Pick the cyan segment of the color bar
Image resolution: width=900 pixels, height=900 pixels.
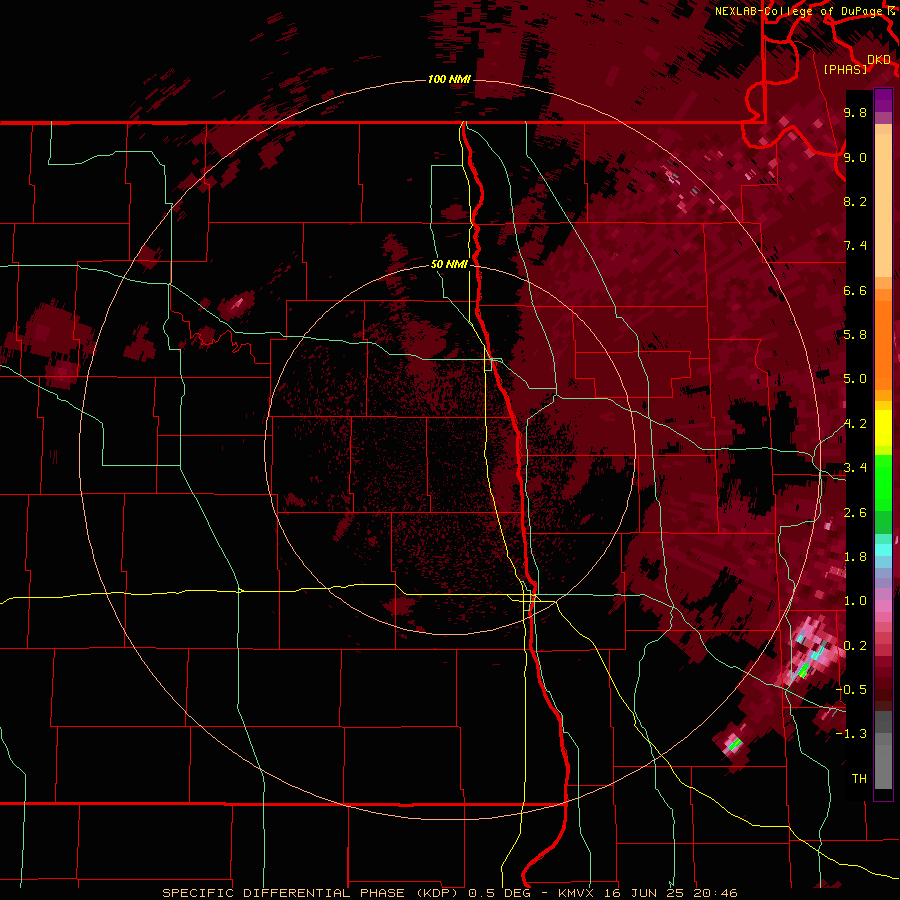point(883,550)
